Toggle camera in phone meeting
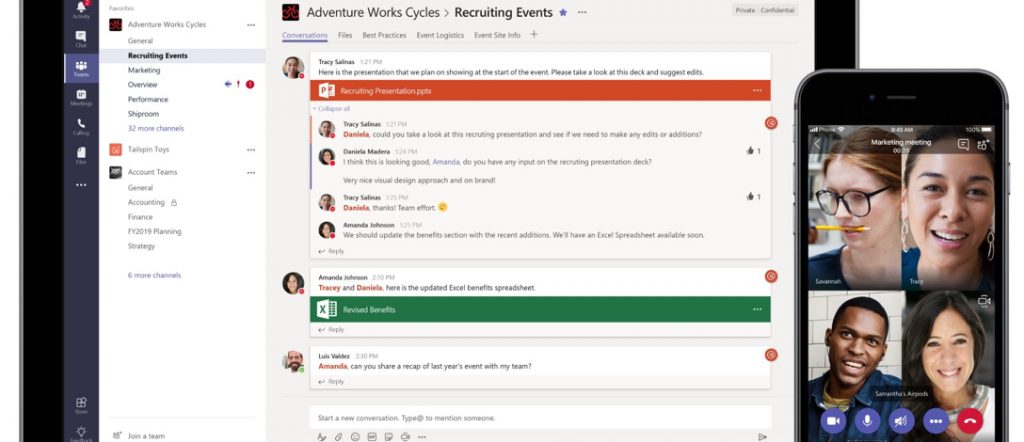The image size is (1024, 442). [x=833, y=421]
